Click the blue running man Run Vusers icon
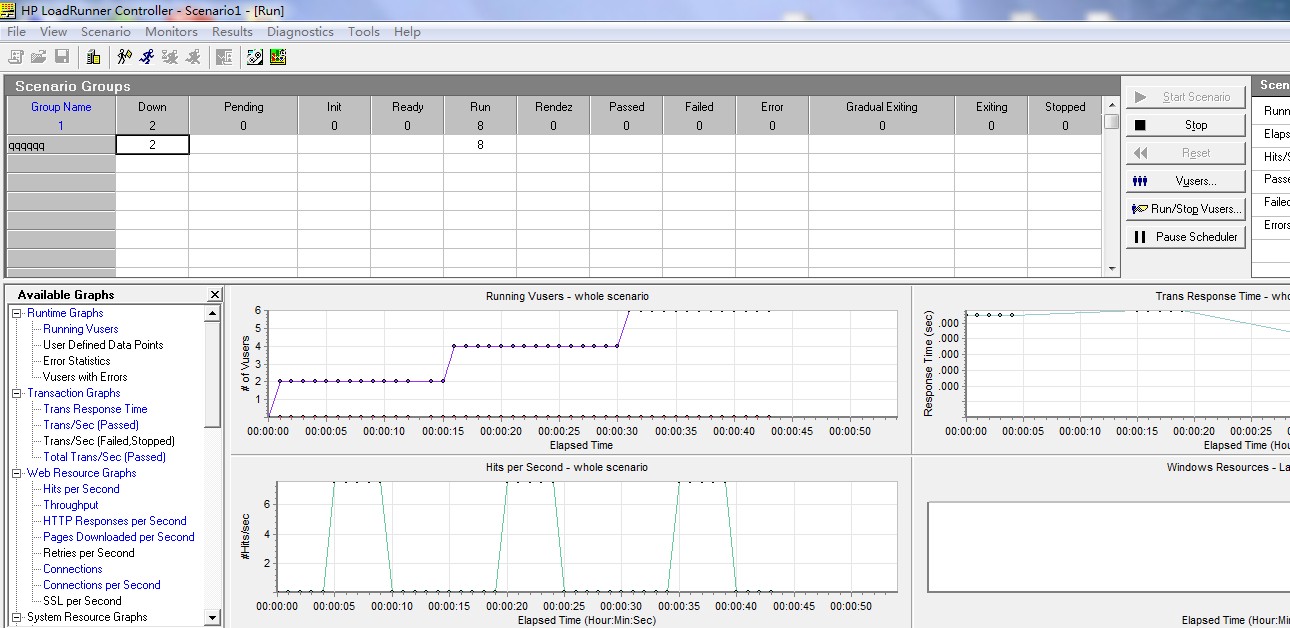The width and height of the screenshot is (1290, 628). tap(147, 57)
